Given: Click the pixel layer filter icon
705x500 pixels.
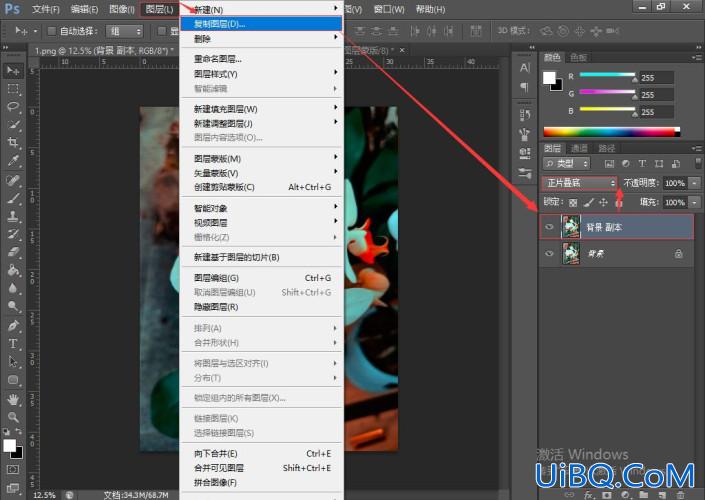Looking at the screenshot, I should point(609,164).
